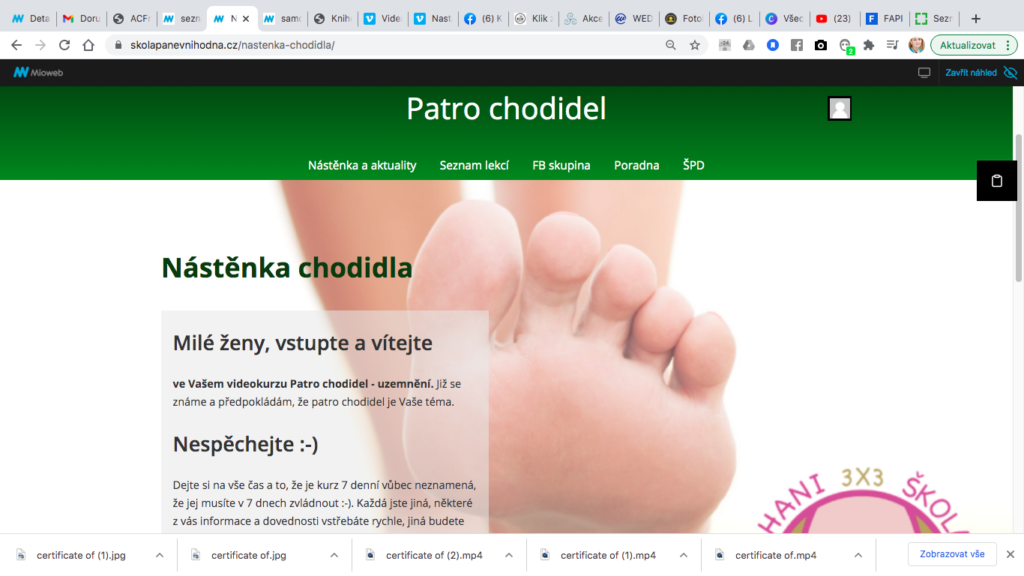Screen dimensions: 1024x576
Task: Go back to the previous page
Action: tap(16, 45)
